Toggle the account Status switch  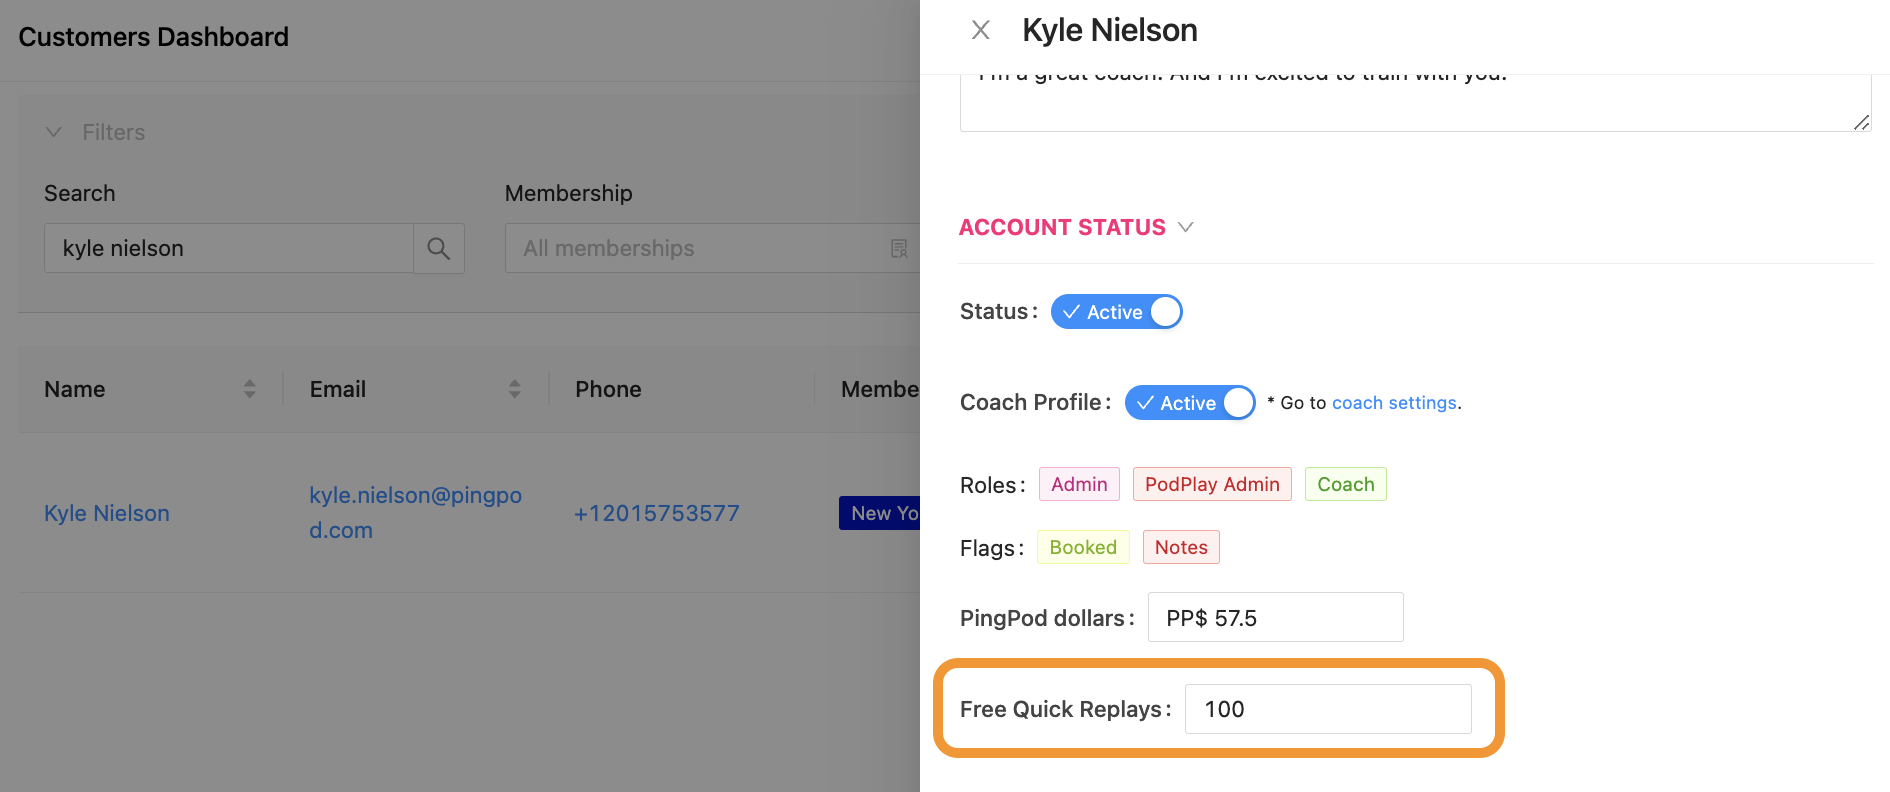[x=1116, y=312]
